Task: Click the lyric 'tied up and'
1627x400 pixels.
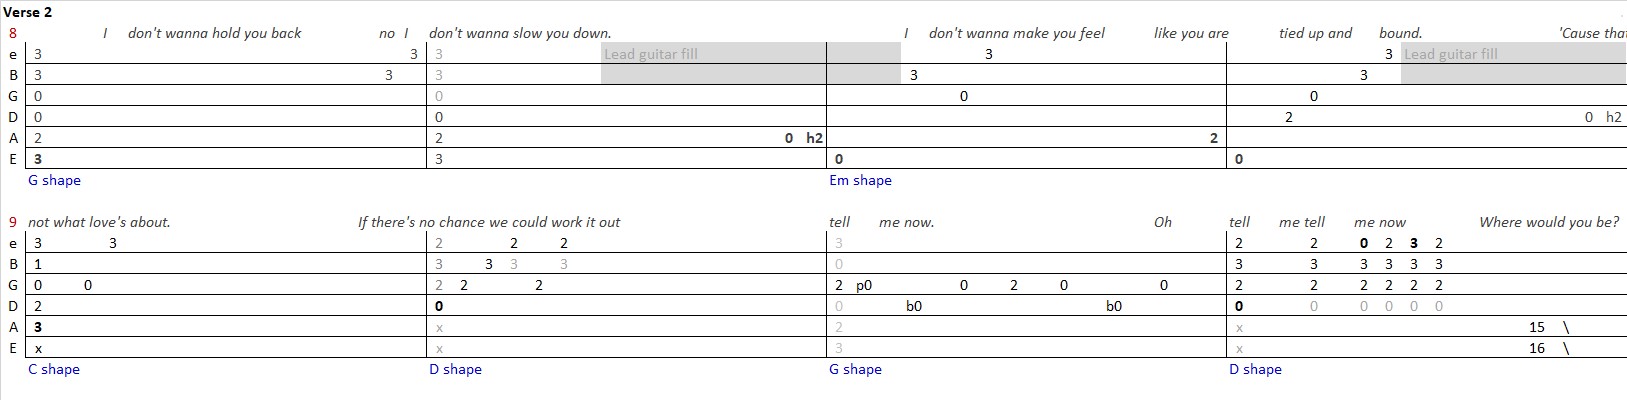Action: (1315, 33)
